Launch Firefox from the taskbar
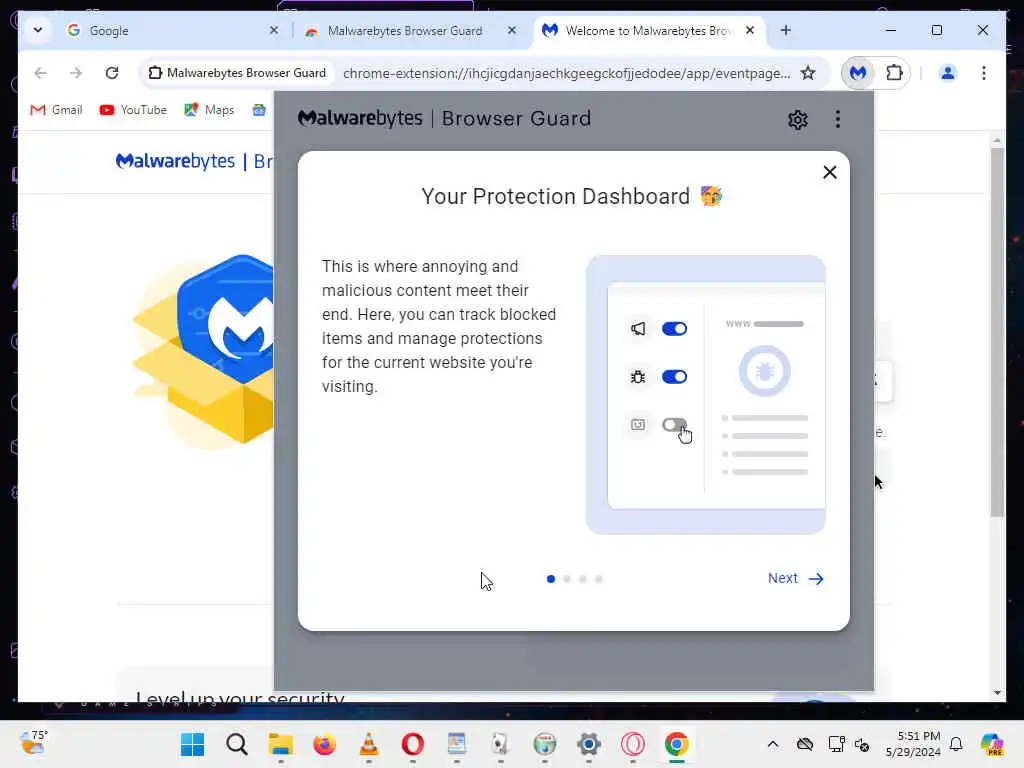The width and height of the screenshot is (1024, 768). [325, 744]
